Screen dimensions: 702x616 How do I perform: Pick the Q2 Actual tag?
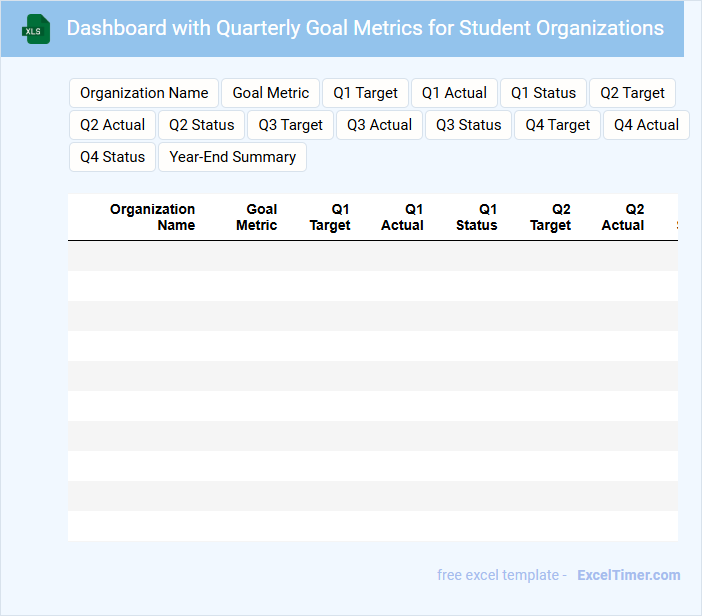click(x=112, y=125)
